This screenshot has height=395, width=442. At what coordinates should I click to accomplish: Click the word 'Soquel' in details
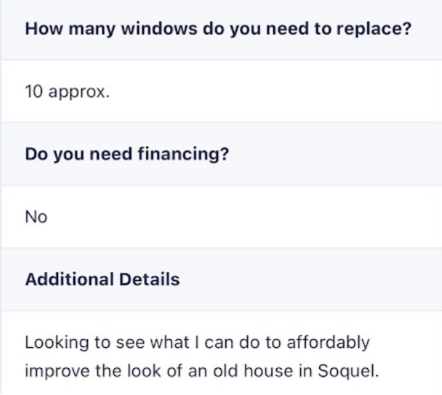[x=346, y=371]
